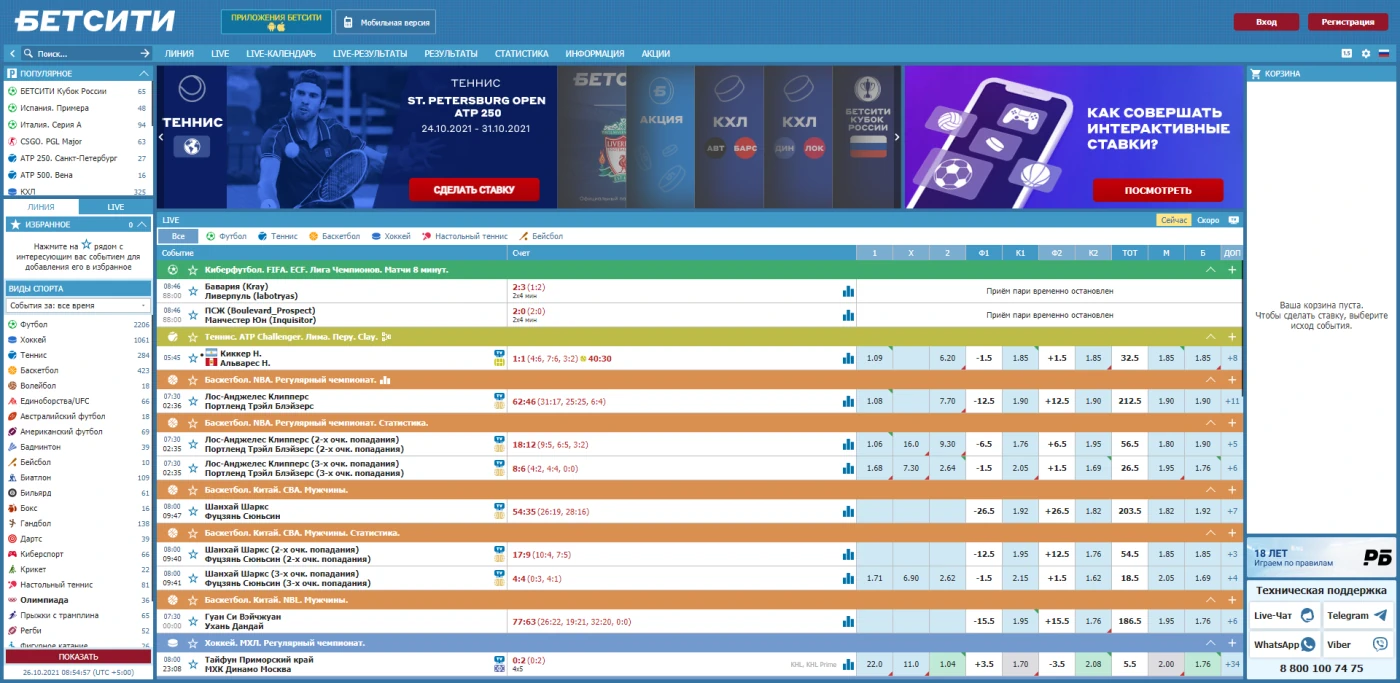Image resolution: width=1400 pixels, height=683 pixels.
Task: Click in the Поиск search field
Action: 84,54
